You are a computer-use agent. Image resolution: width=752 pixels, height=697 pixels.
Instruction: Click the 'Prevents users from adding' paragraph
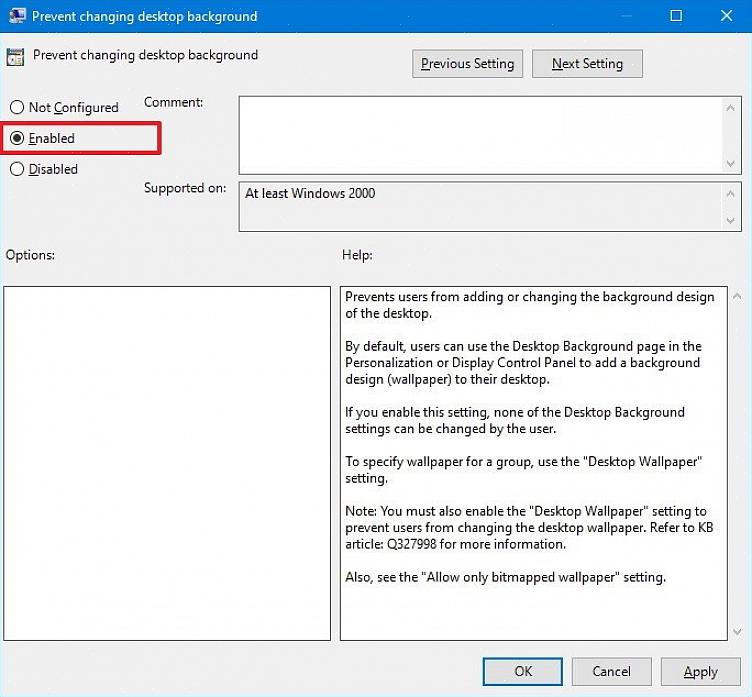530,305
